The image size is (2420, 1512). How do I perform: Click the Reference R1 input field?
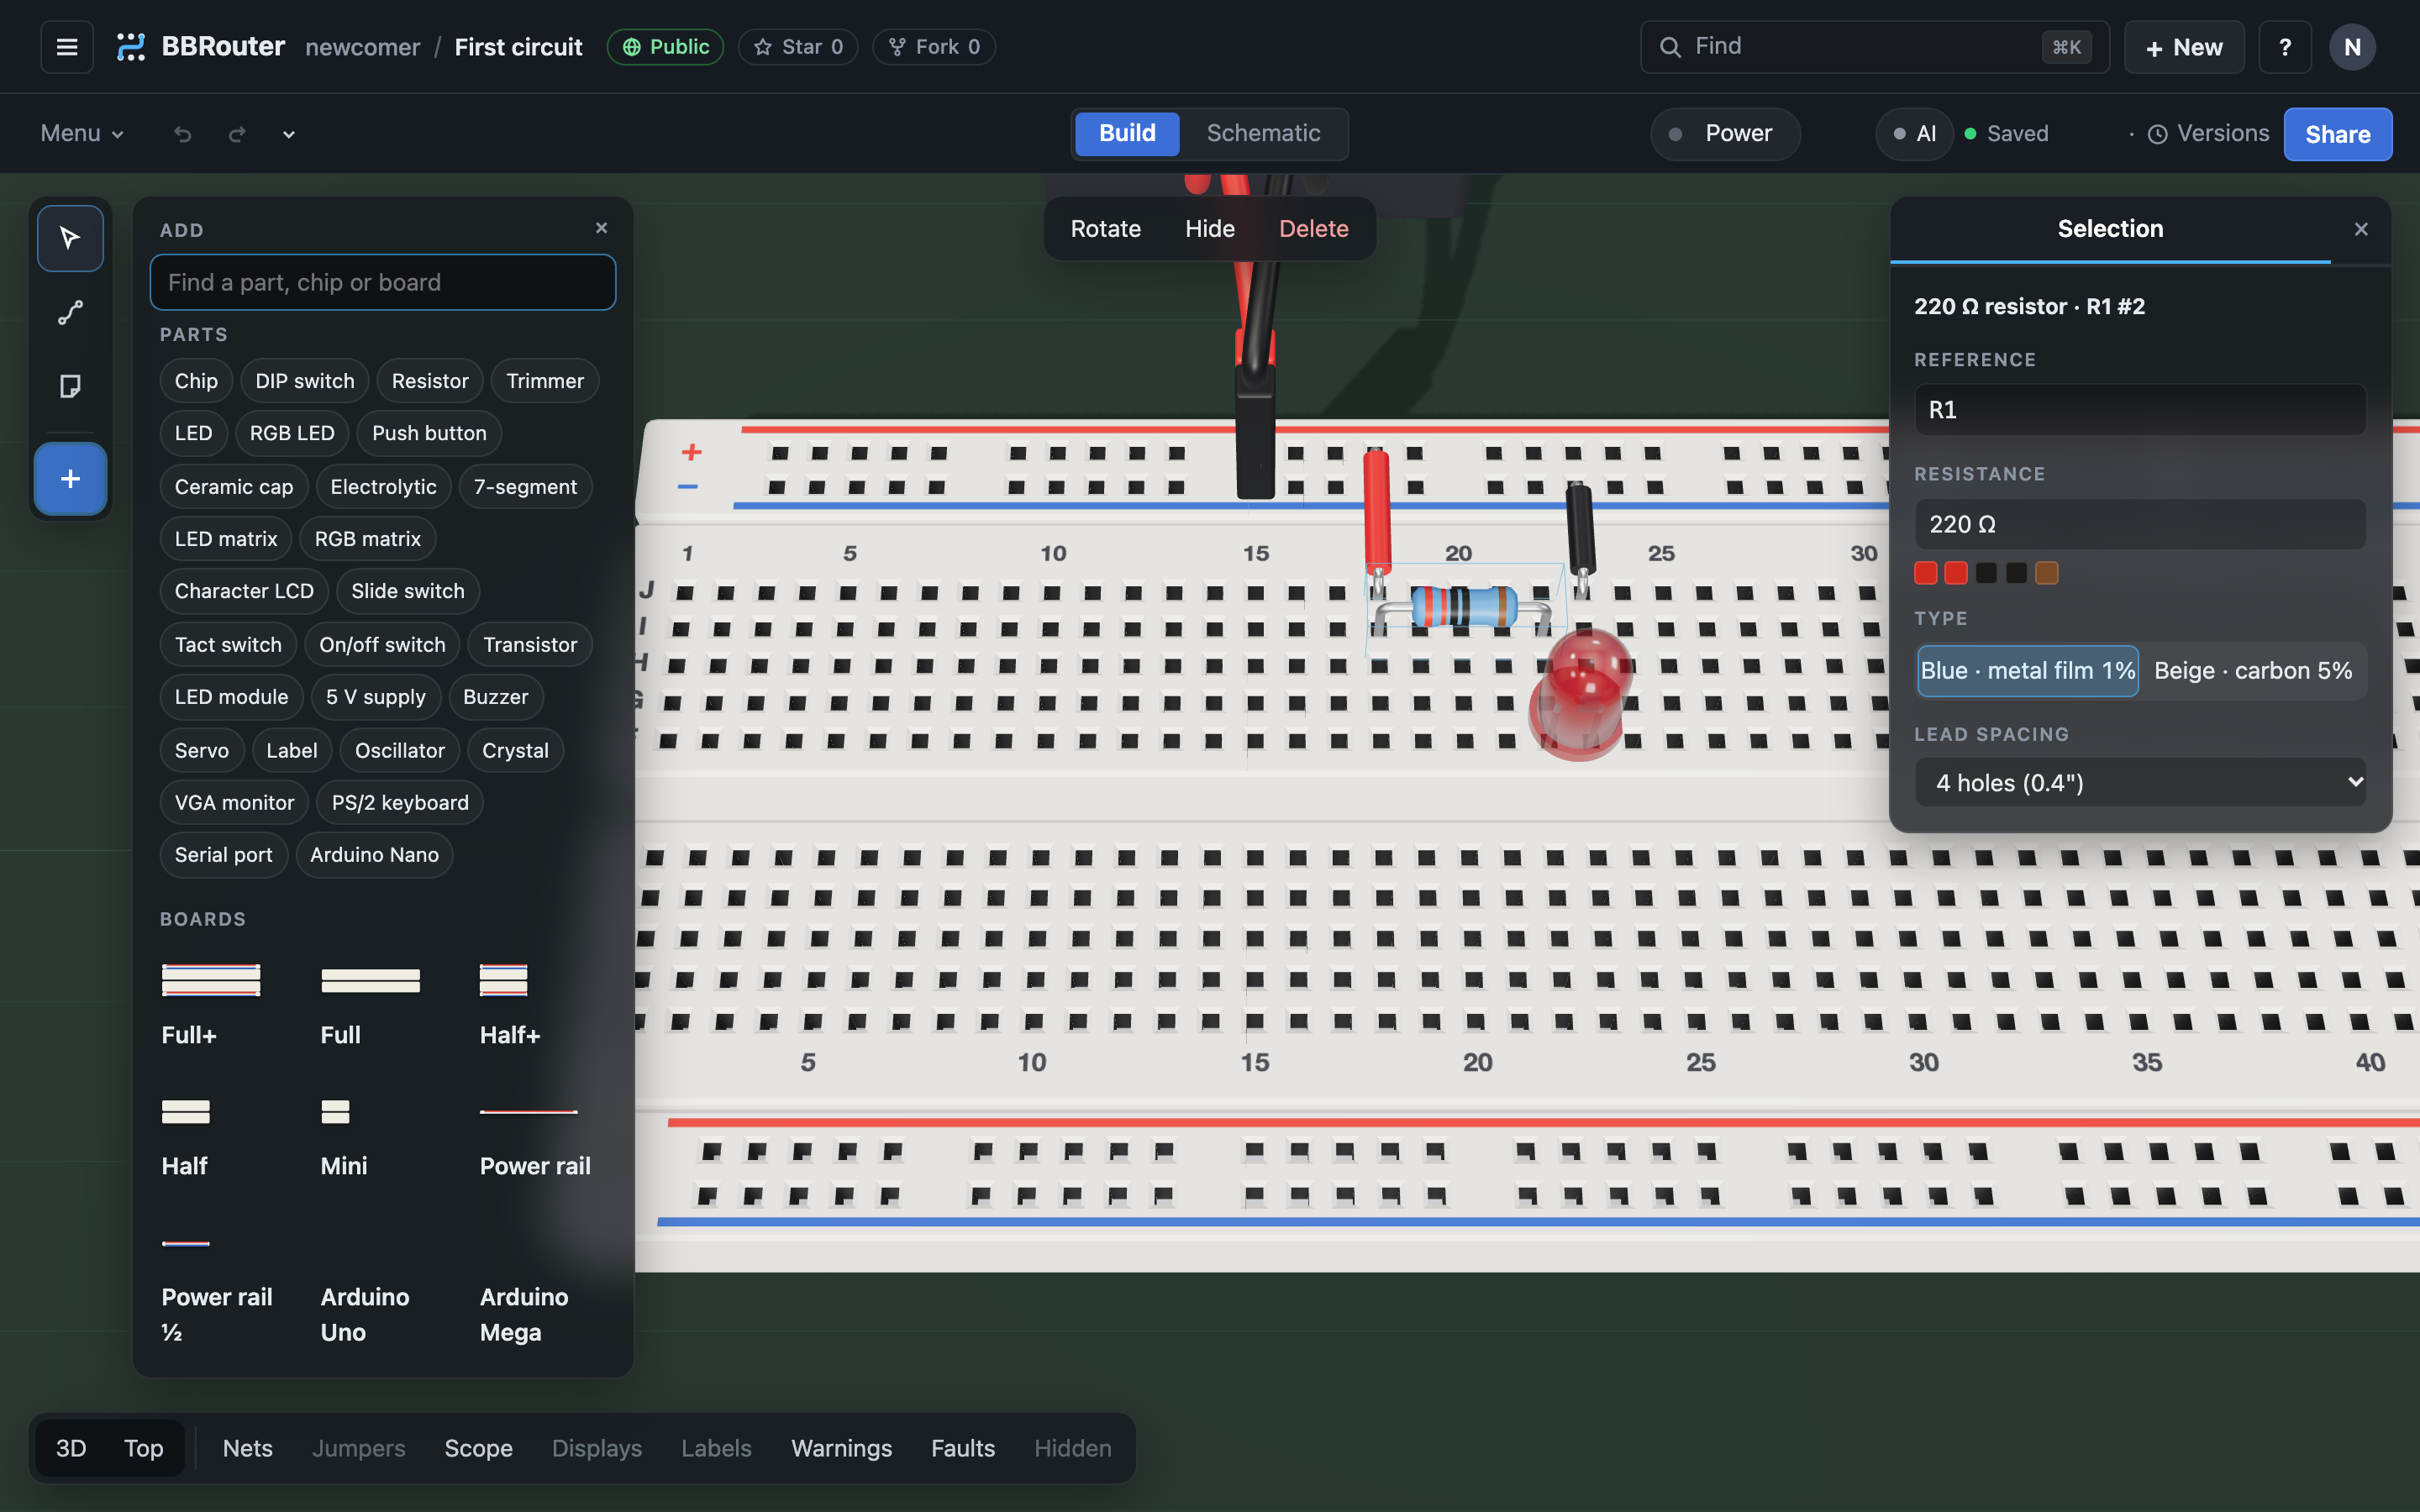point(2140,410)
